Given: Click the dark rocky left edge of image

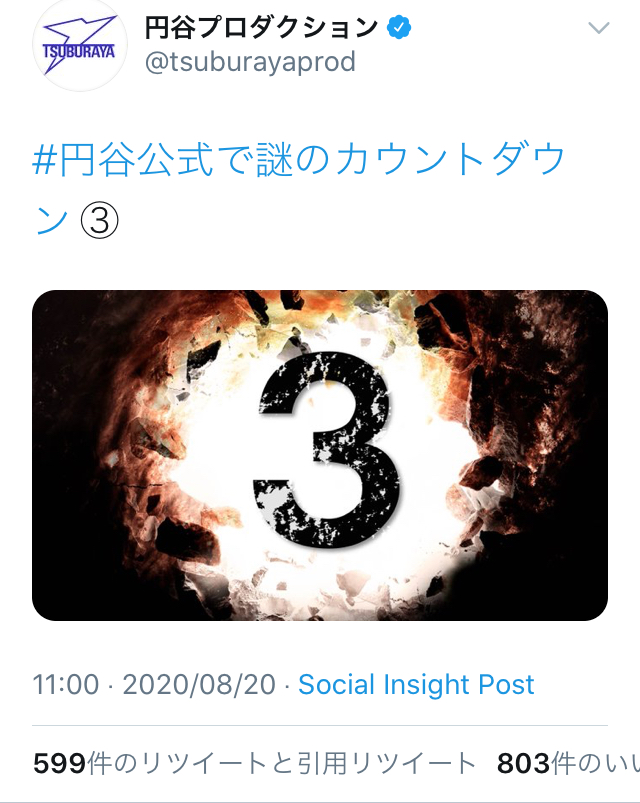Looking at the screenshot, I should point(67,456).
